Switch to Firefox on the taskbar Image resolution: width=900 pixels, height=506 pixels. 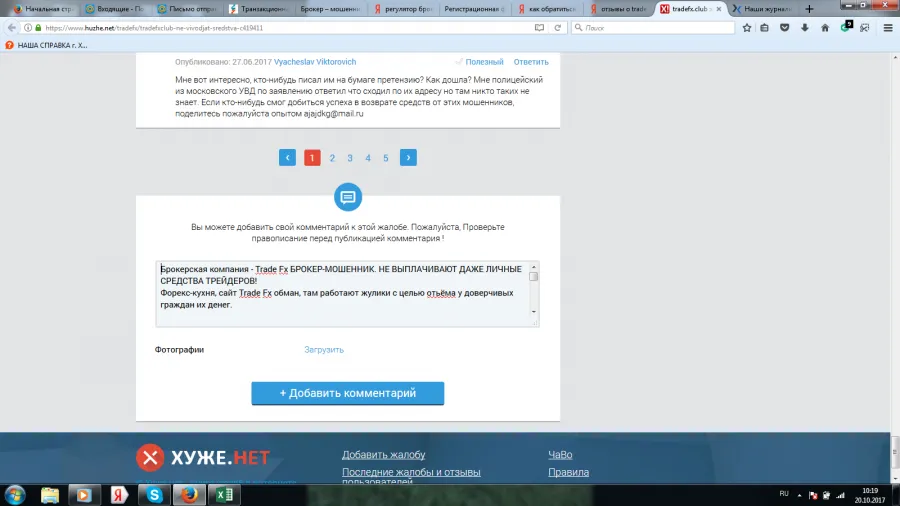(189, 495)
